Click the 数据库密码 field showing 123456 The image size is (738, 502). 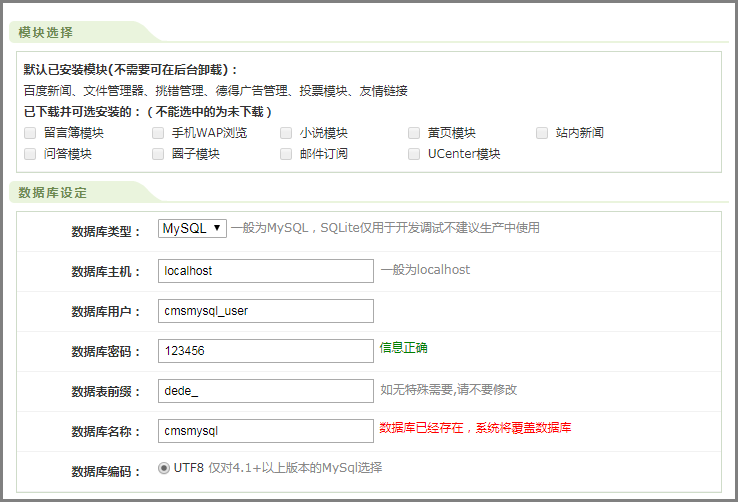266,351
